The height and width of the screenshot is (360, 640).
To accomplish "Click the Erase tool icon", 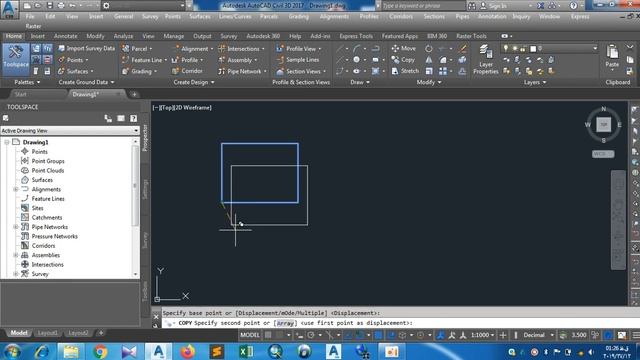I will point(462,49).
